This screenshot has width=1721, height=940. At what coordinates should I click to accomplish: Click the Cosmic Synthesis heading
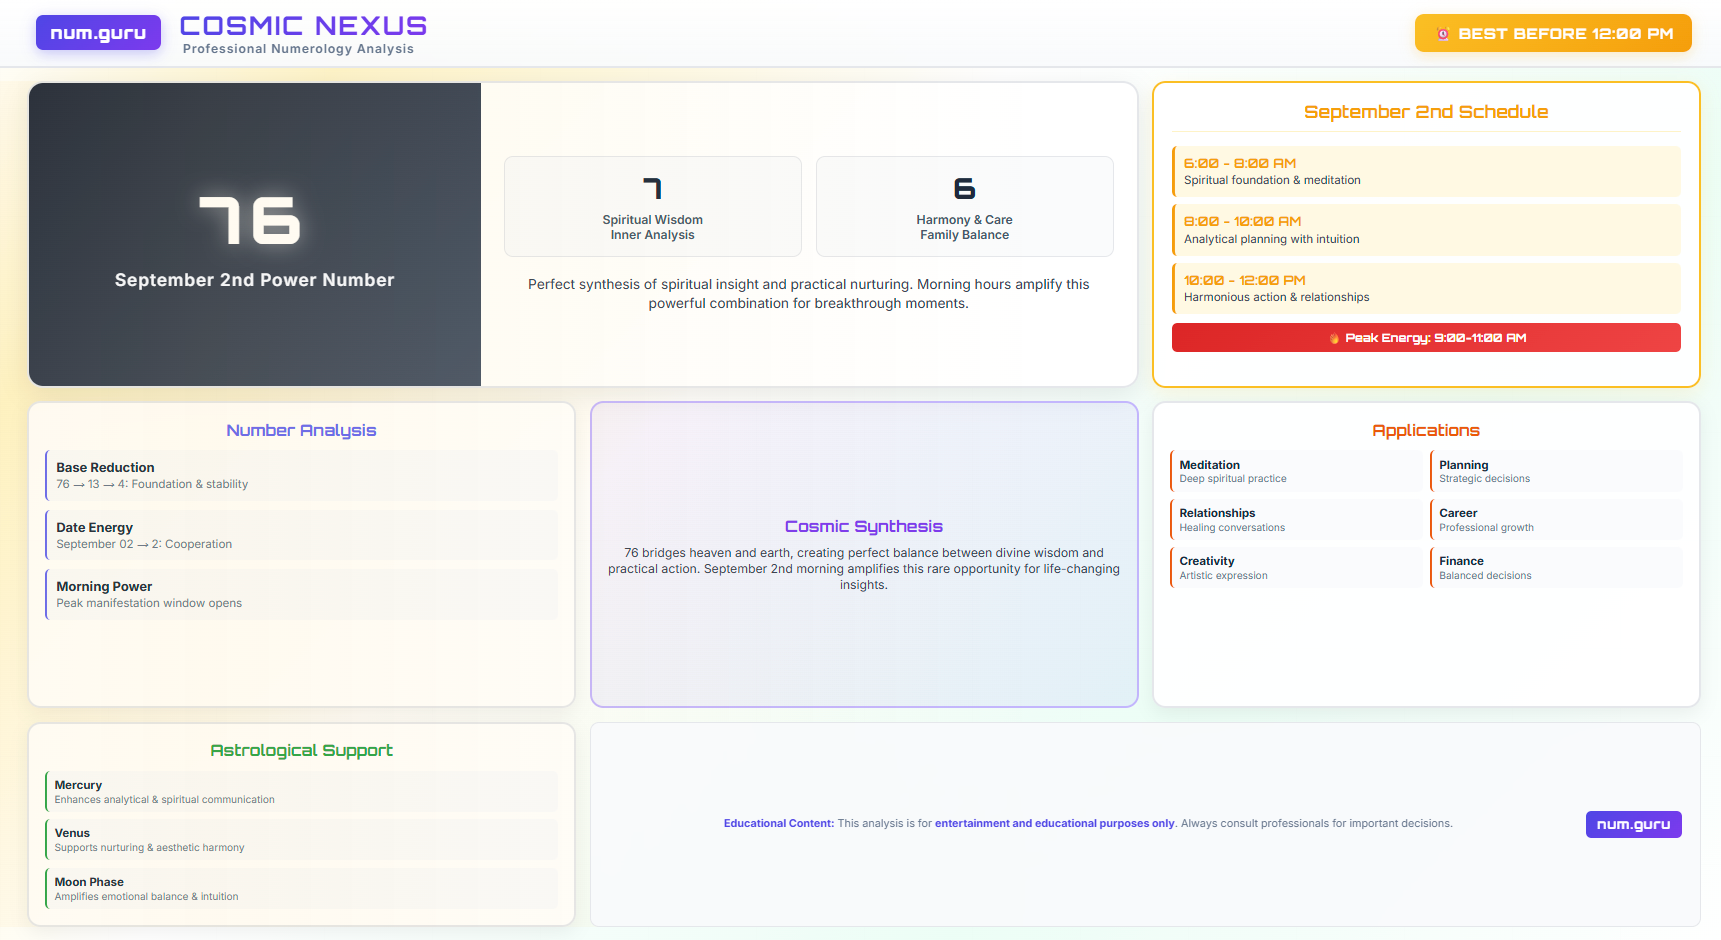pyautogui.click(x=864, y=526)
